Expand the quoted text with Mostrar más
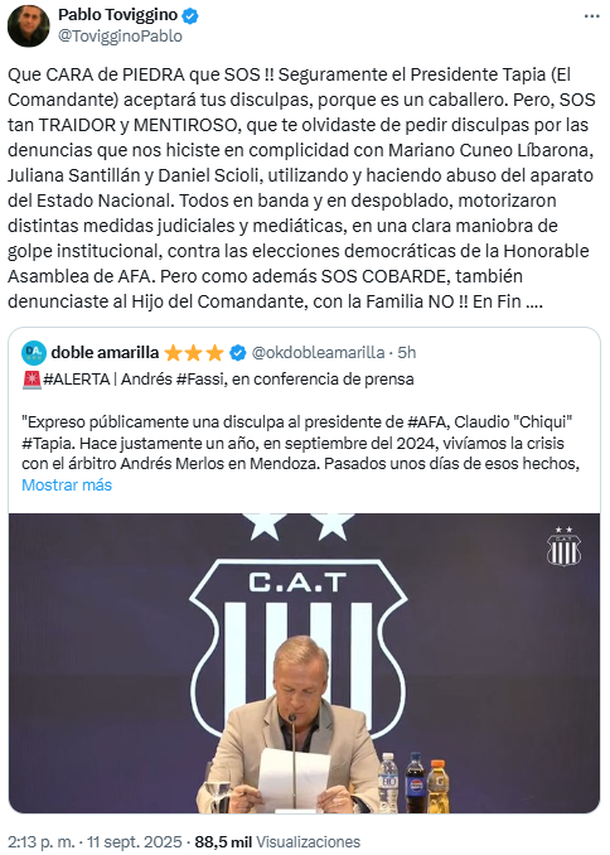The height and width of the screenshot is (855, 610). tap(66, 485)
